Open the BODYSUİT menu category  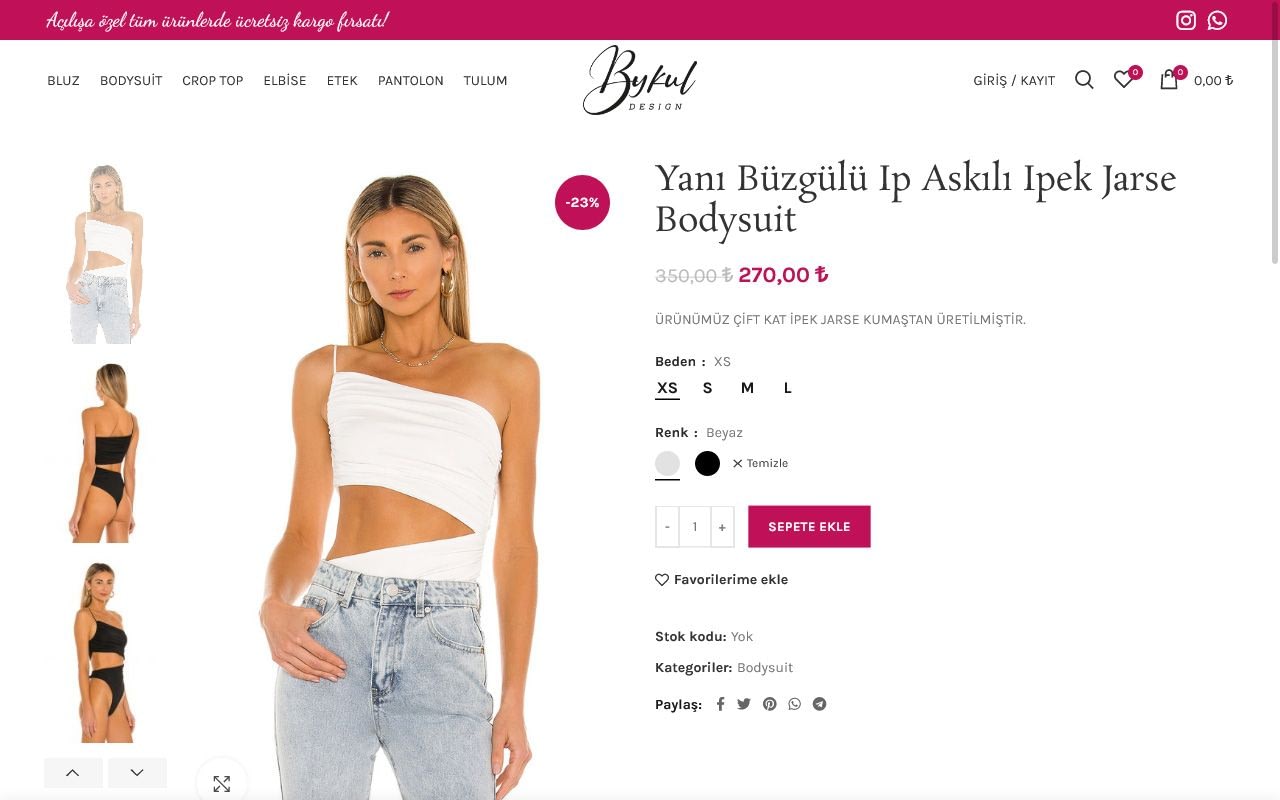(x=131, y=80)
